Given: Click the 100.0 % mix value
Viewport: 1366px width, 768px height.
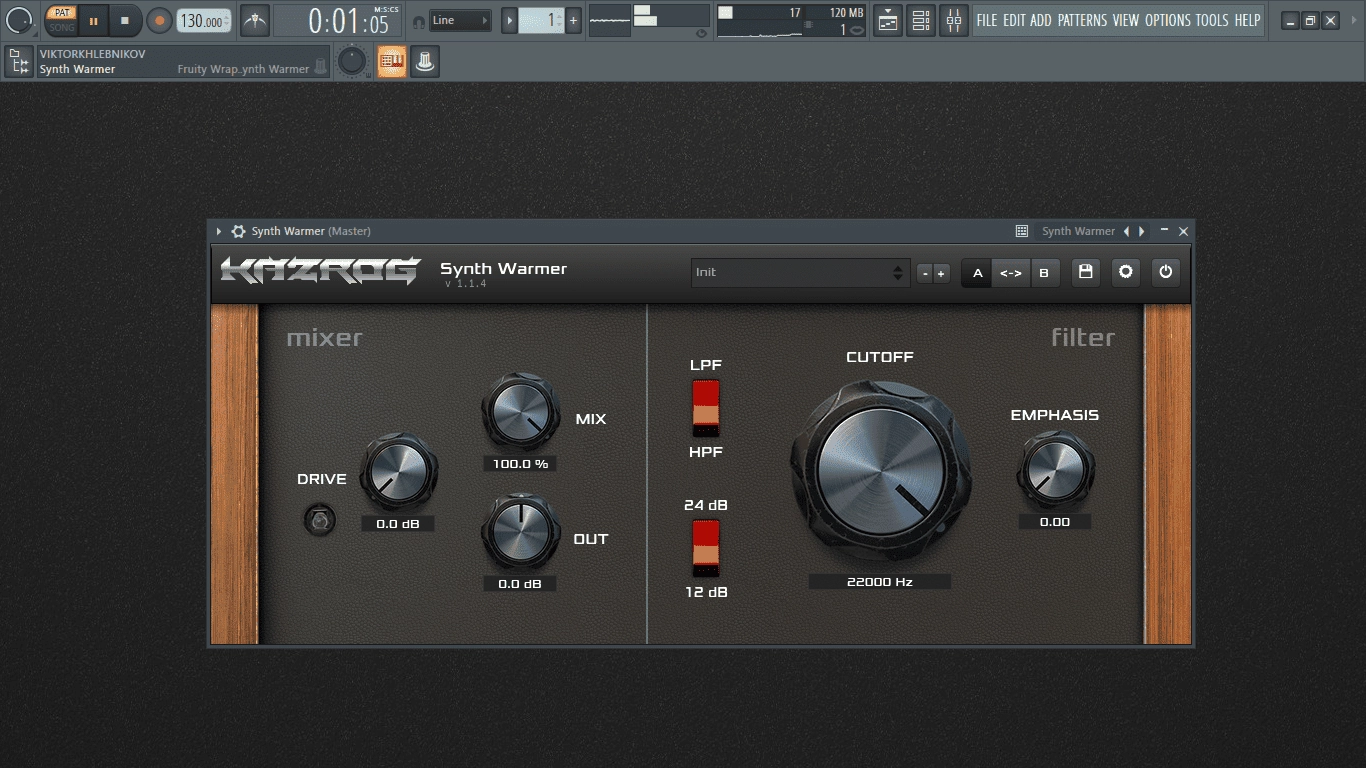Looking at the screenshot, I should pos(521,464).
